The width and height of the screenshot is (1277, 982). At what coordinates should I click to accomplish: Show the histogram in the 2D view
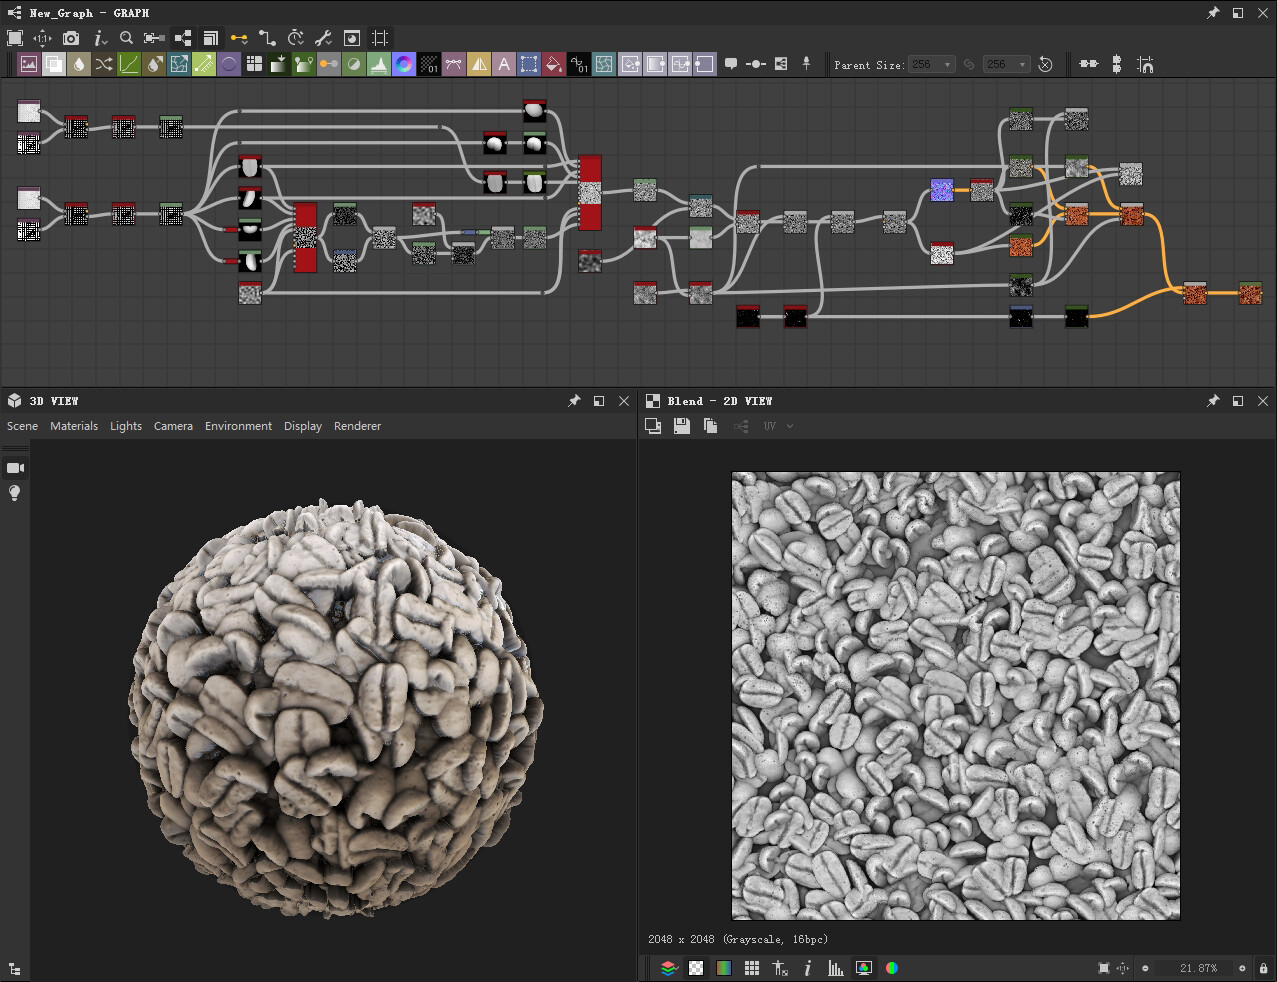(x=836, y=968)
